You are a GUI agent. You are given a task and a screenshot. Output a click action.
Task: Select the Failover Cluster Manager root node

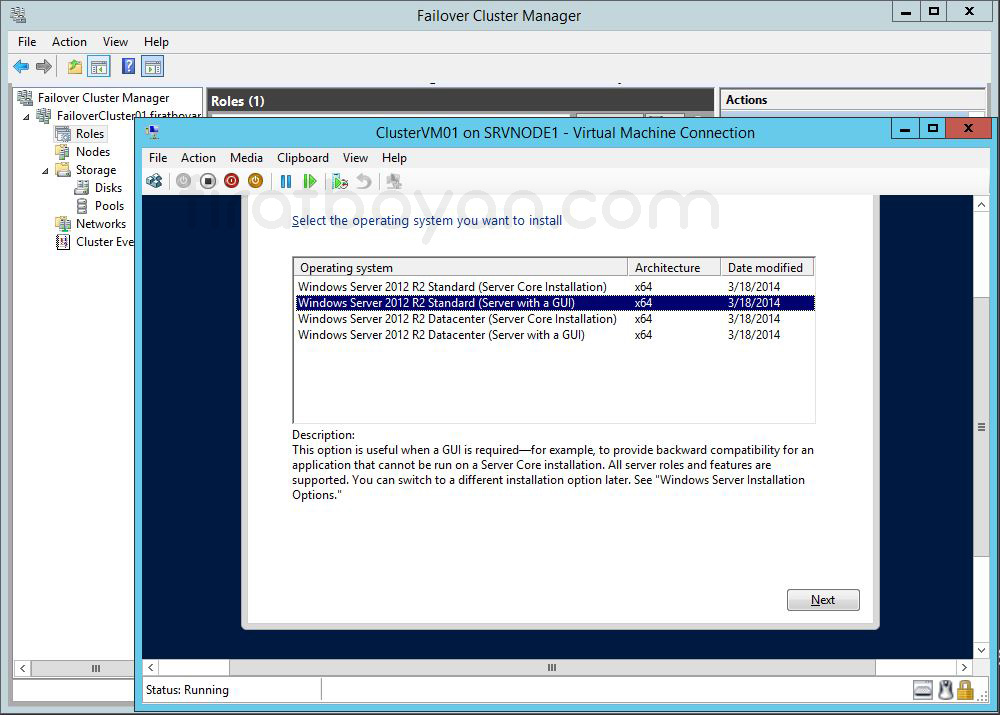click(x=103, y=98)
